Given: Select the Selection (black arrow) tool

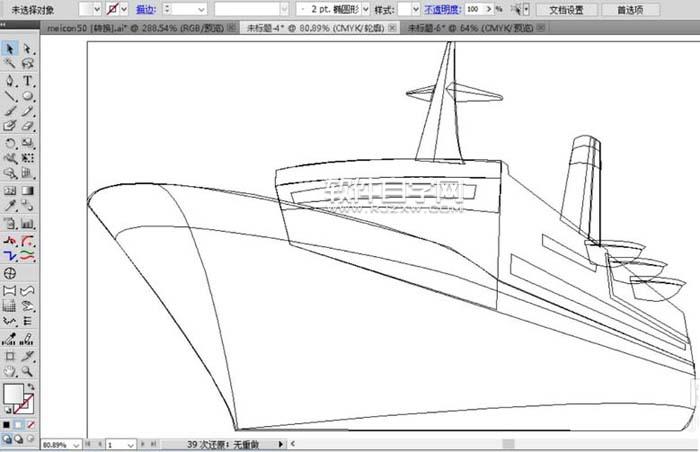Looking at the screenshot, I should coord(10,48).
